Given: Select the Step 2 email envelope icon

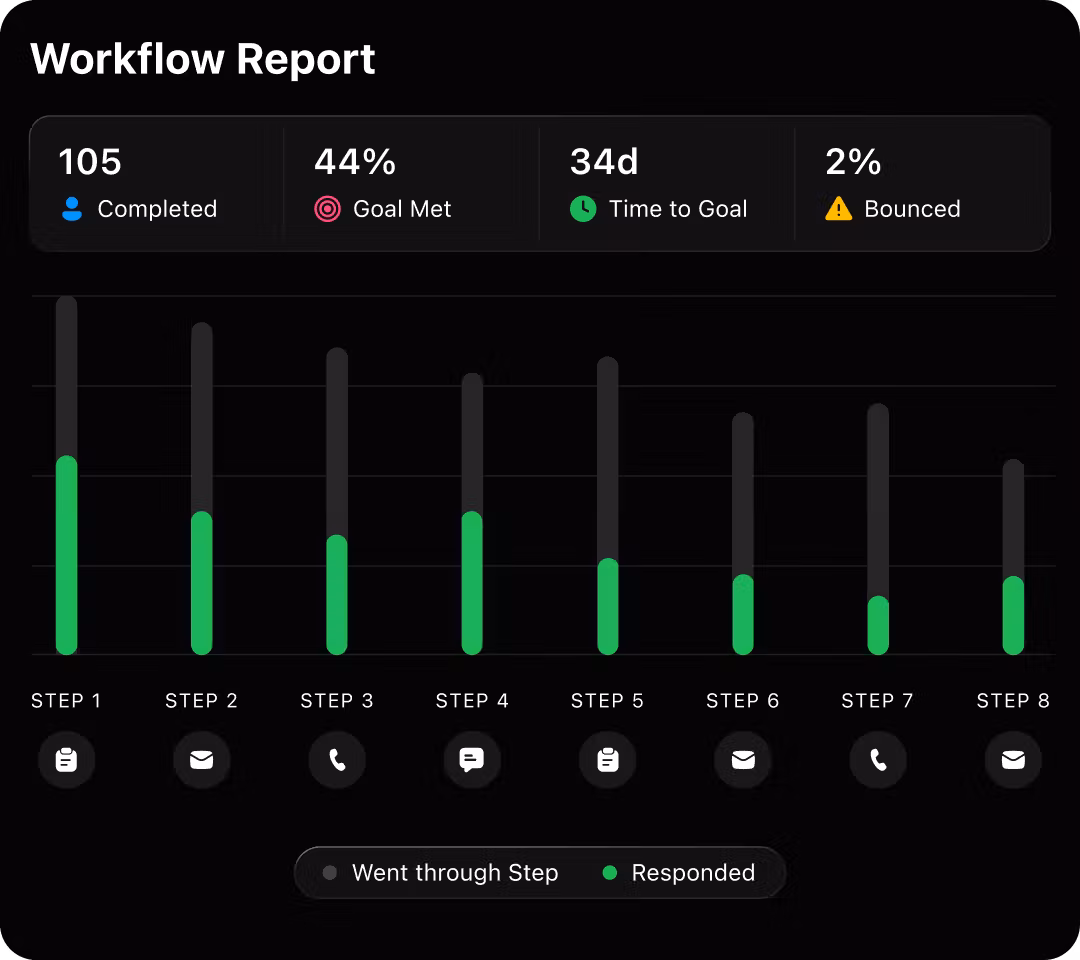Looking at the screenshot, I should [201, 760].
